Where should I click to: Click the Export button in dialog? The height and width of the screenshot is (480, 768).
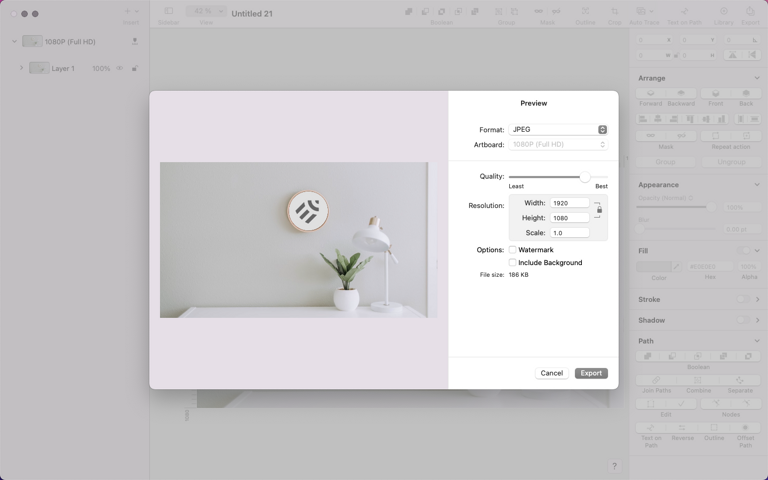(x=591, y=373)
